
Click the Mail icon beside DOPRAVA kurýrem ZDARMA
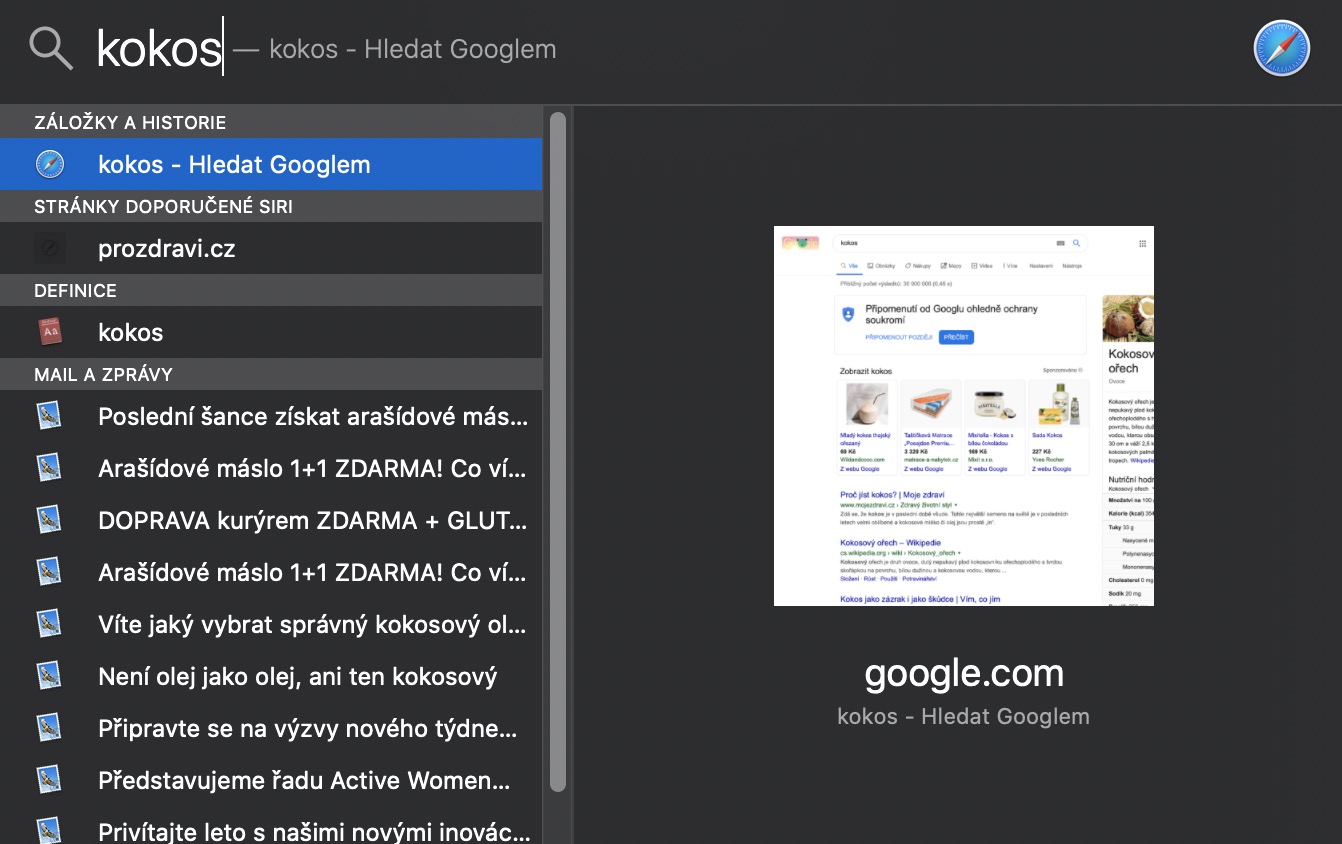click(x=49, y=520)
